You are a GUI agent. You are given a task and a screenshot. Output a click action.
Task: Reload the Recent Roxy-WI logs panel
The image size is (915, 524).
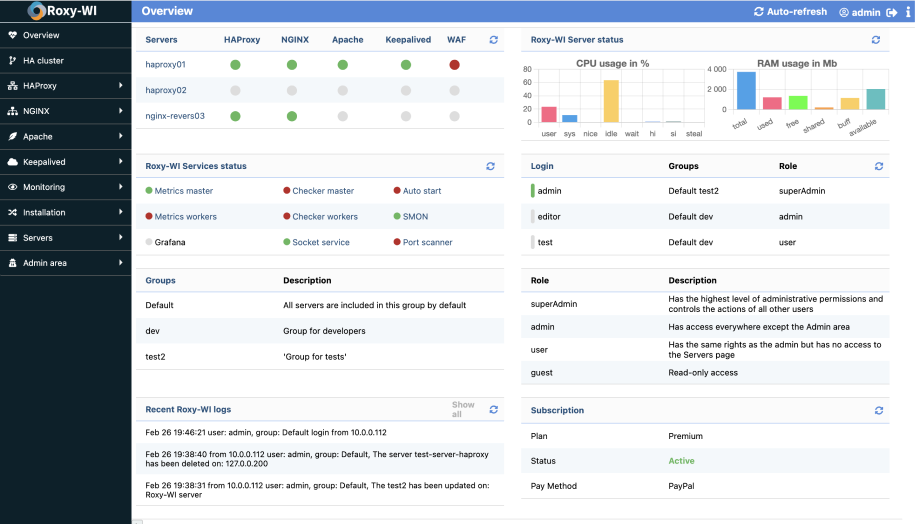[493, 410]
